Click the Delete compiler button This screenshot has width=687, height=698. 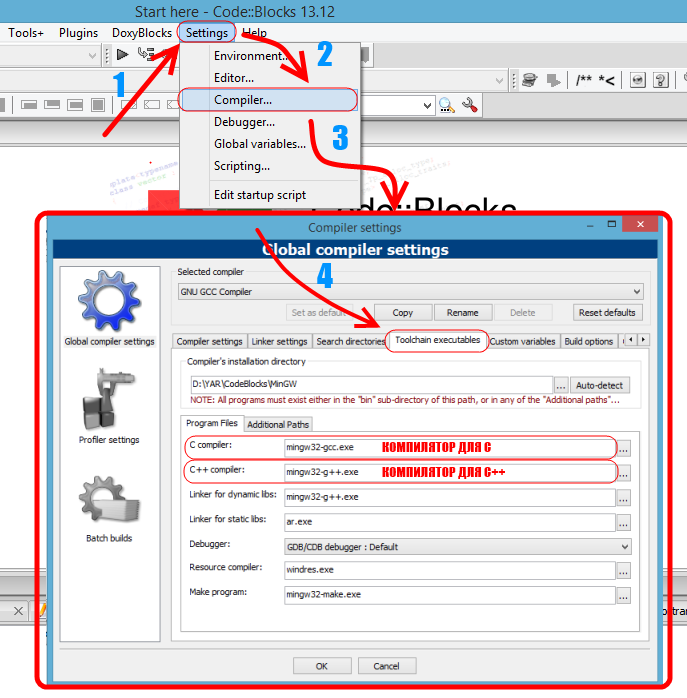click(523, 312)
